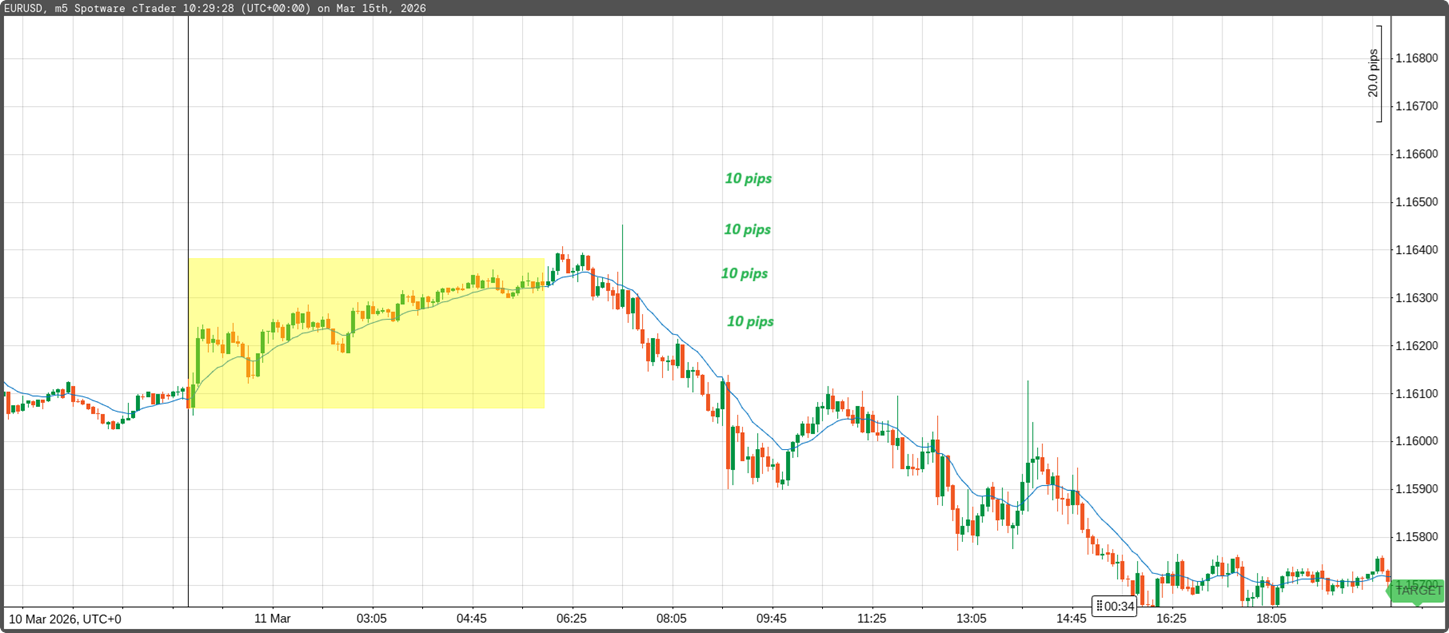Select the green TARGET price tag
Image resolution: width=1449 pixels, height=633 pixels.
click(1417, 591)
